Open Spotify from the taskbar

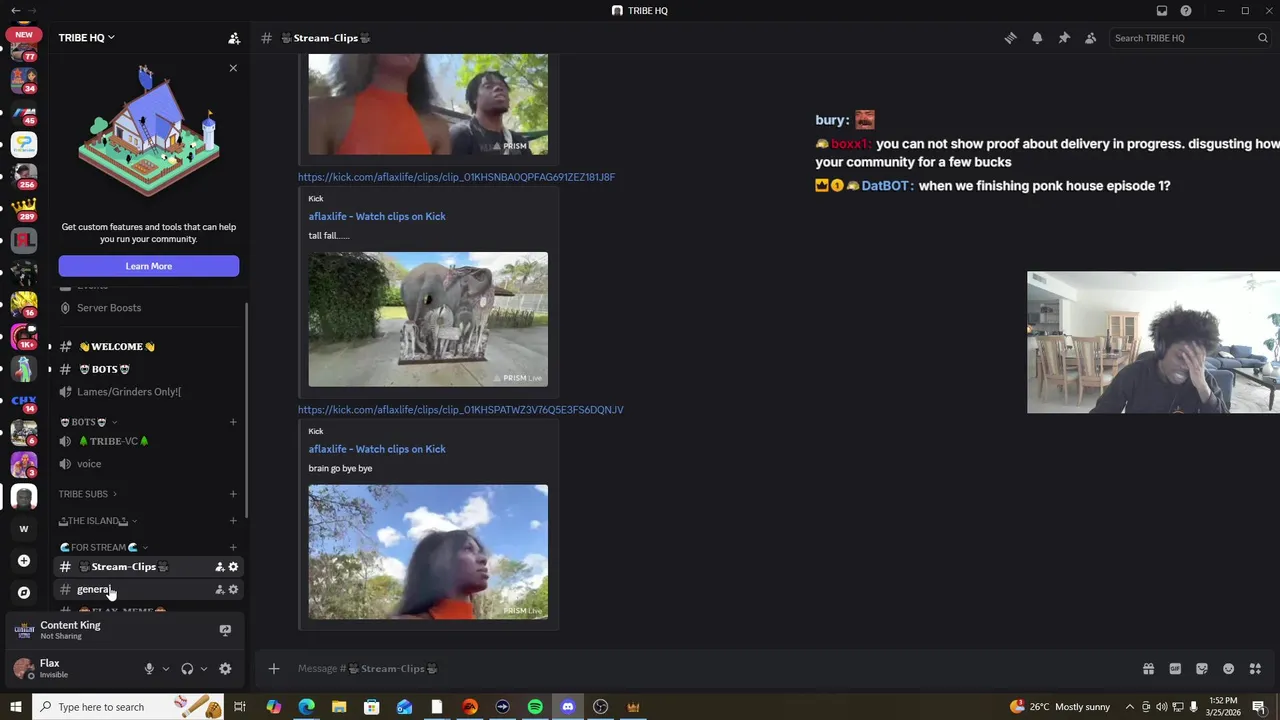tap(535, 707)
